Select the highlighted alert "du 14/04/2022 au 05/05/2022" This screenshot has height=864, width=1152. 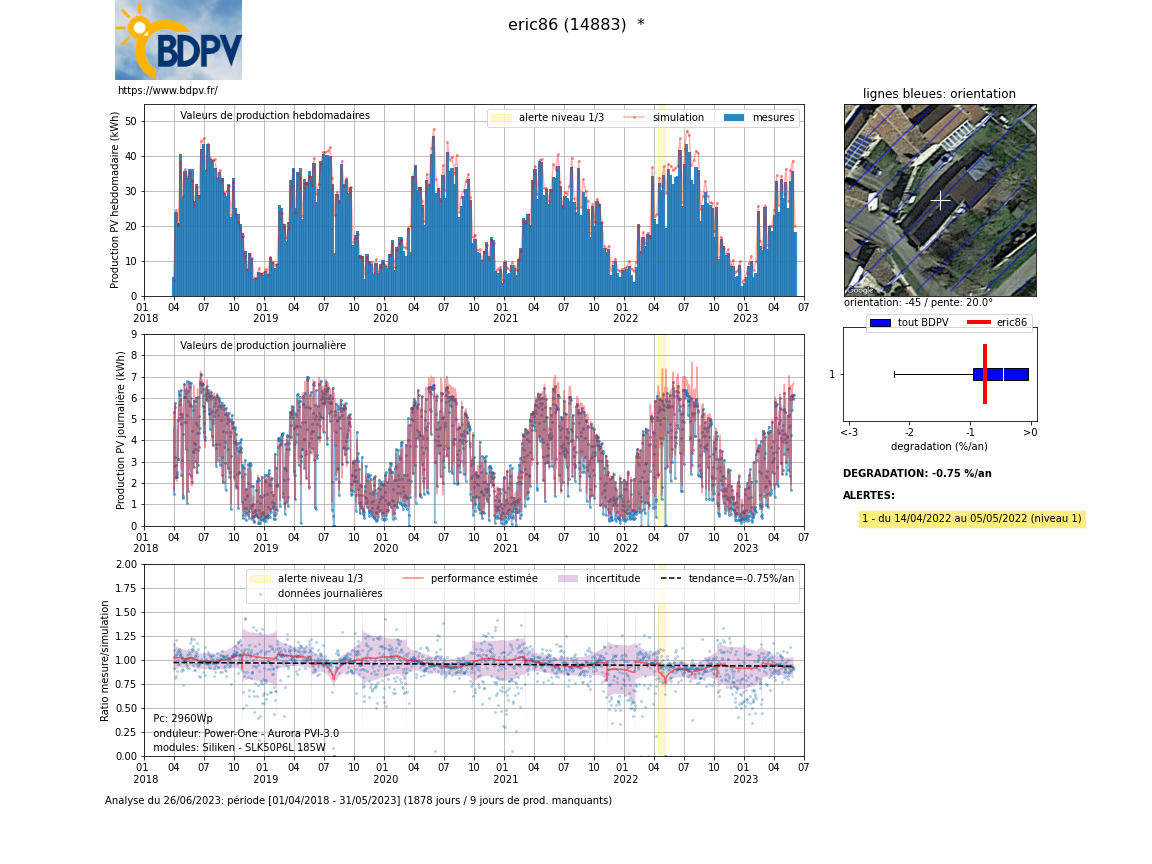click(x=971, y=519)
